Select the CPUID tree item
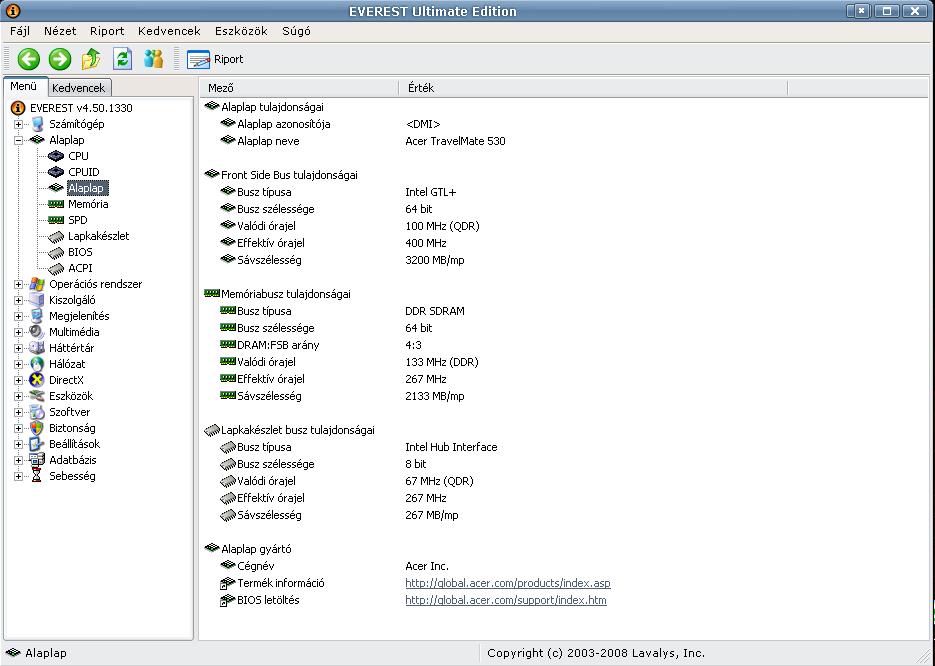The image size is (935, 666). pyautogui.click(x=83, y=172)
